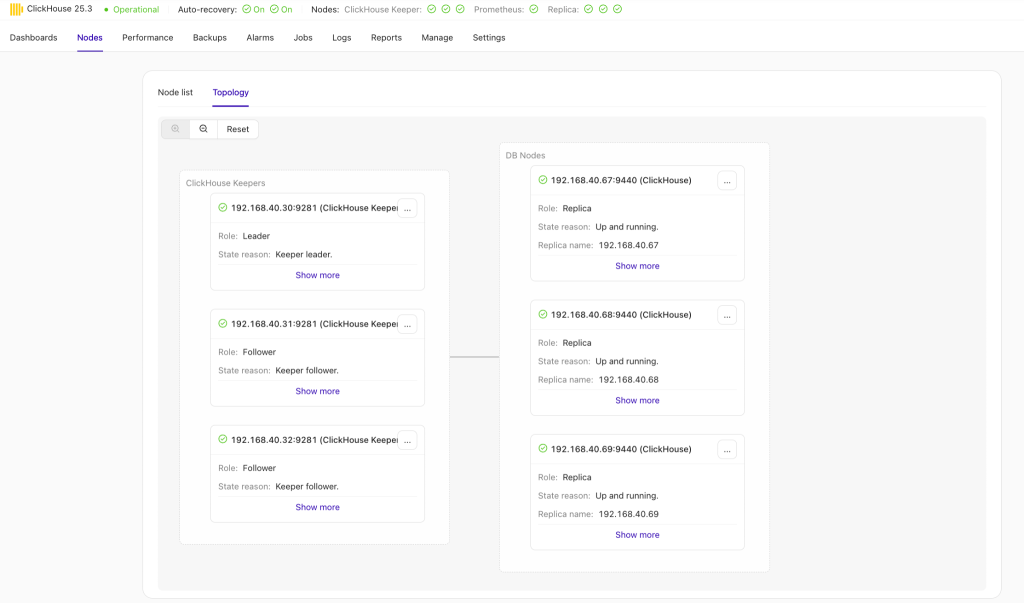Show more for keeper 192.168.40.30
Viewport: 1024px width, 603px height.
tap(317, 275)
